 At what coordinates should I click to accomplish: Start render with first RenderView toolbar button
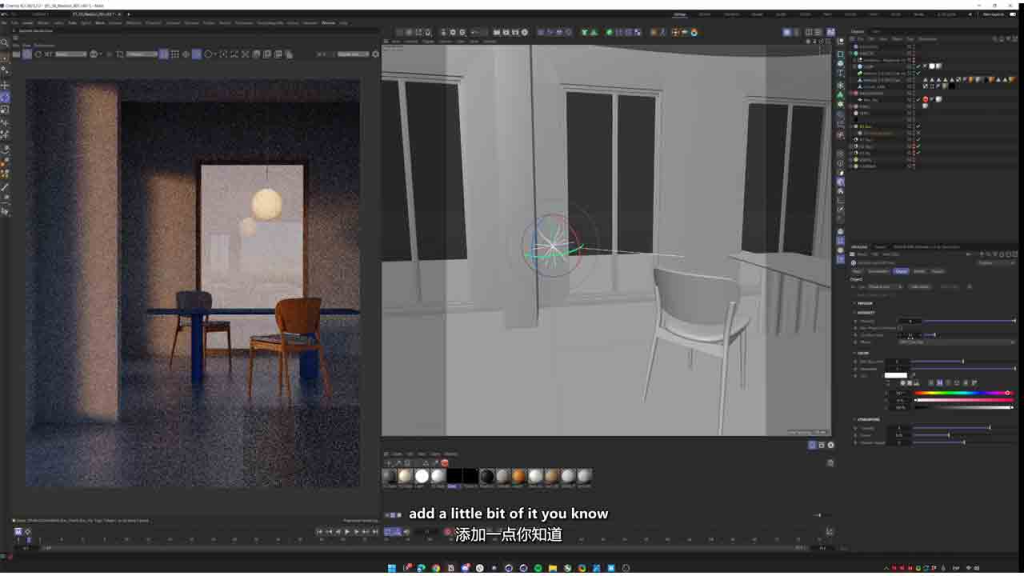16,54
